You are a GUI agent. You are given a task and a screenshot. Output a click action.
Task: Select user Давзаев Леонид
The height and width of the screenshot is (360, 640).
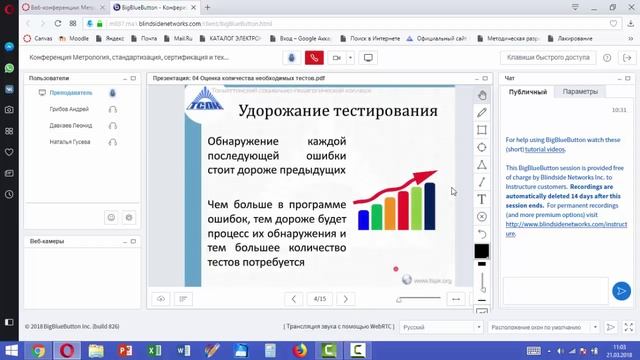(71, 125)
